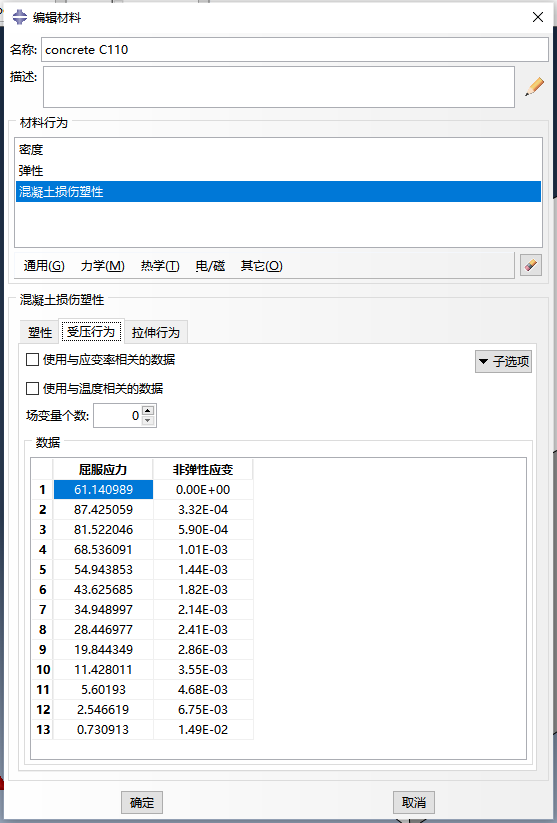The width and height of the screenshot is (557, 823).
Task: Select the cell with 1.82E-03
Action: [x=203, y=589]
